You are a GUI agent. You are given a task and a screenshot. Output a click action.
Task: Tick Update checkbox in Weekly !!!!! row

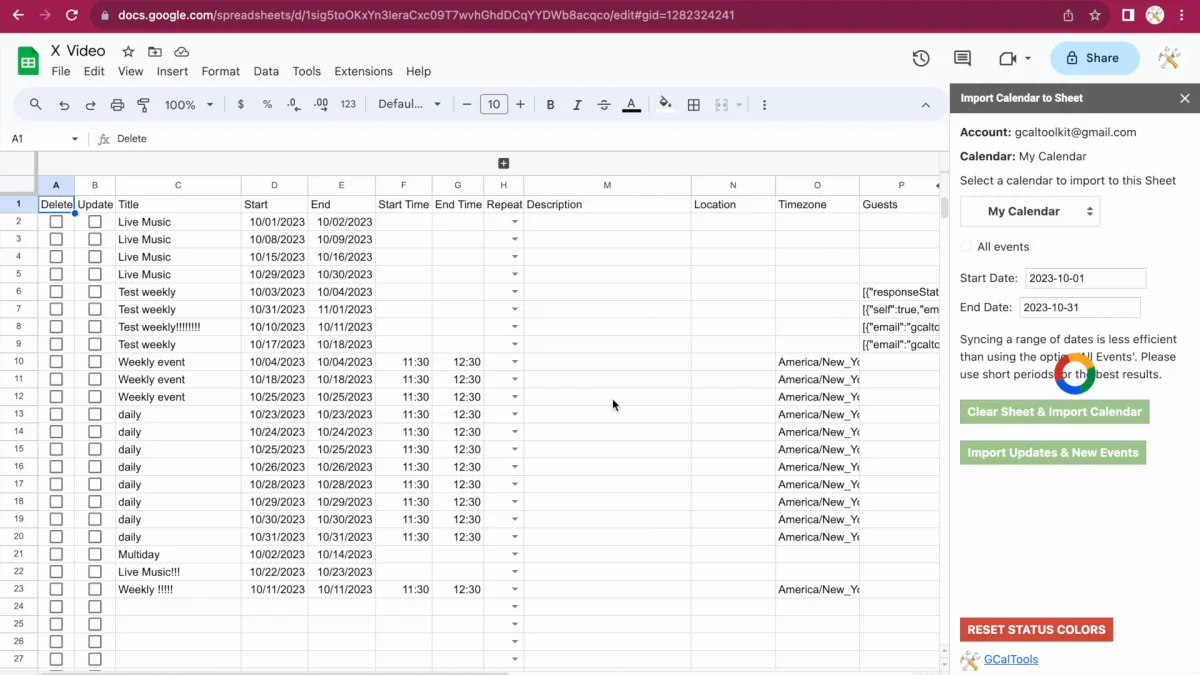95,589
